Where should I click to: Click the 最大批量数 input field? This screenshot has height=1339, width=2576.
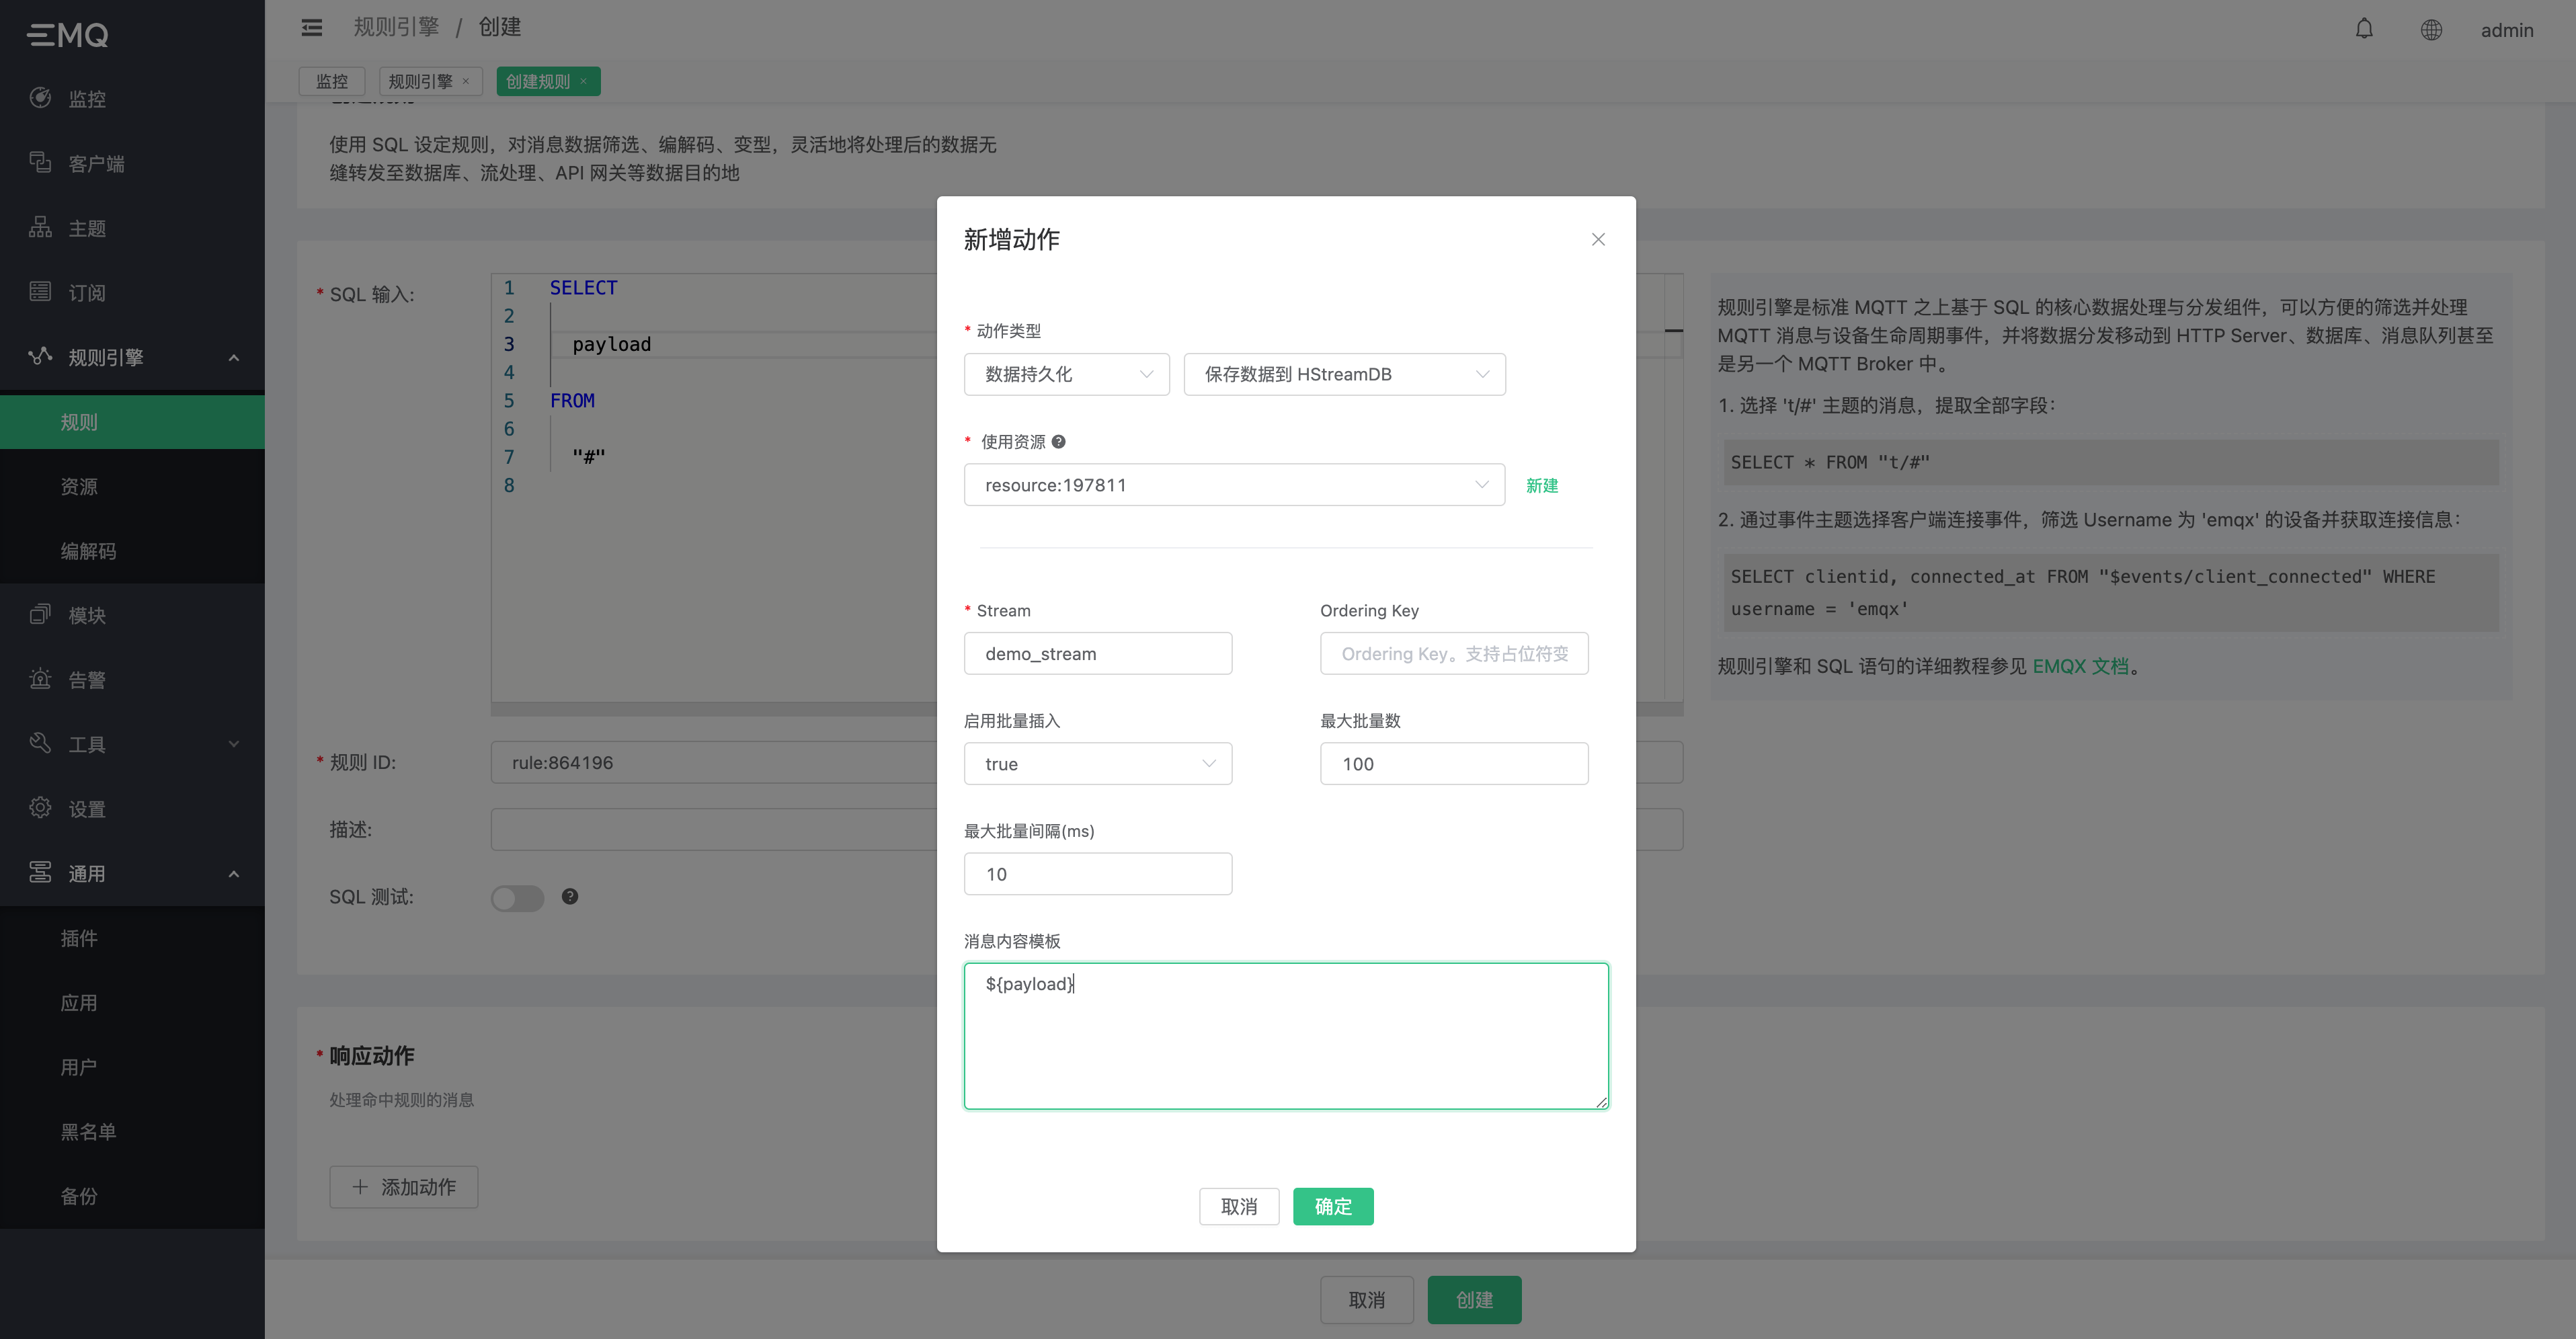tap(1453, 764)
